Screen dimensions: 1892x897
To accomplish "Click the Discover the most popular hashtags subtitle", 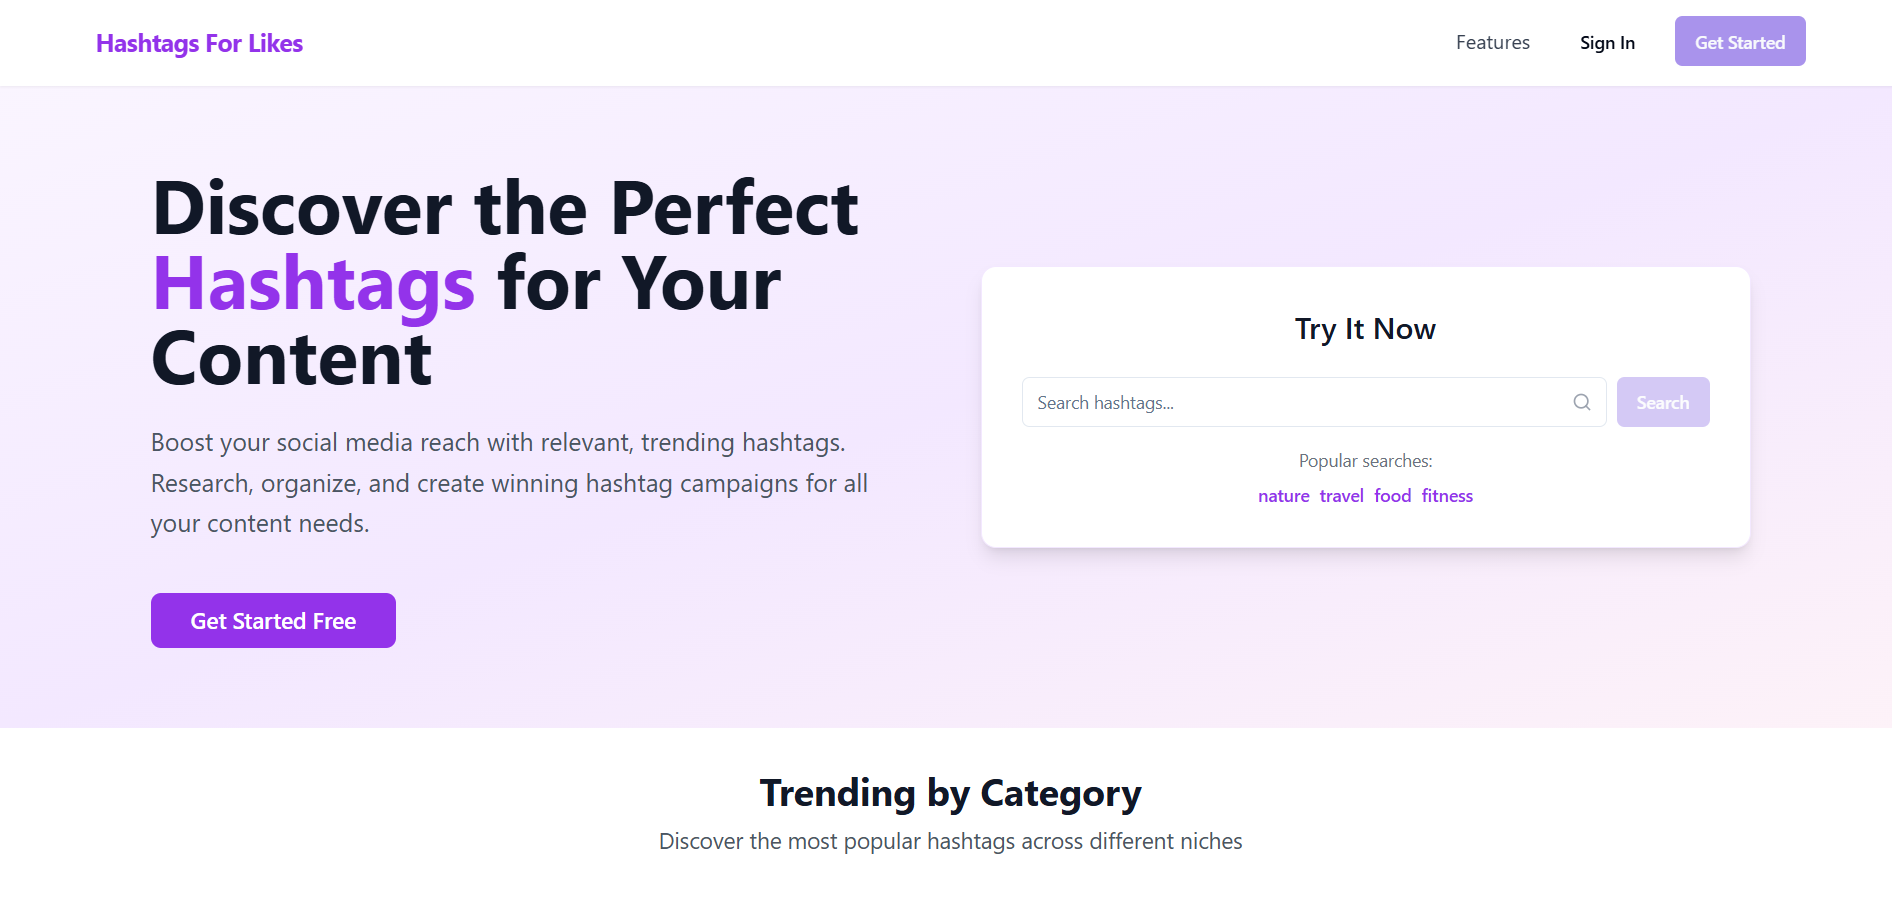I will tap(950, 842).
